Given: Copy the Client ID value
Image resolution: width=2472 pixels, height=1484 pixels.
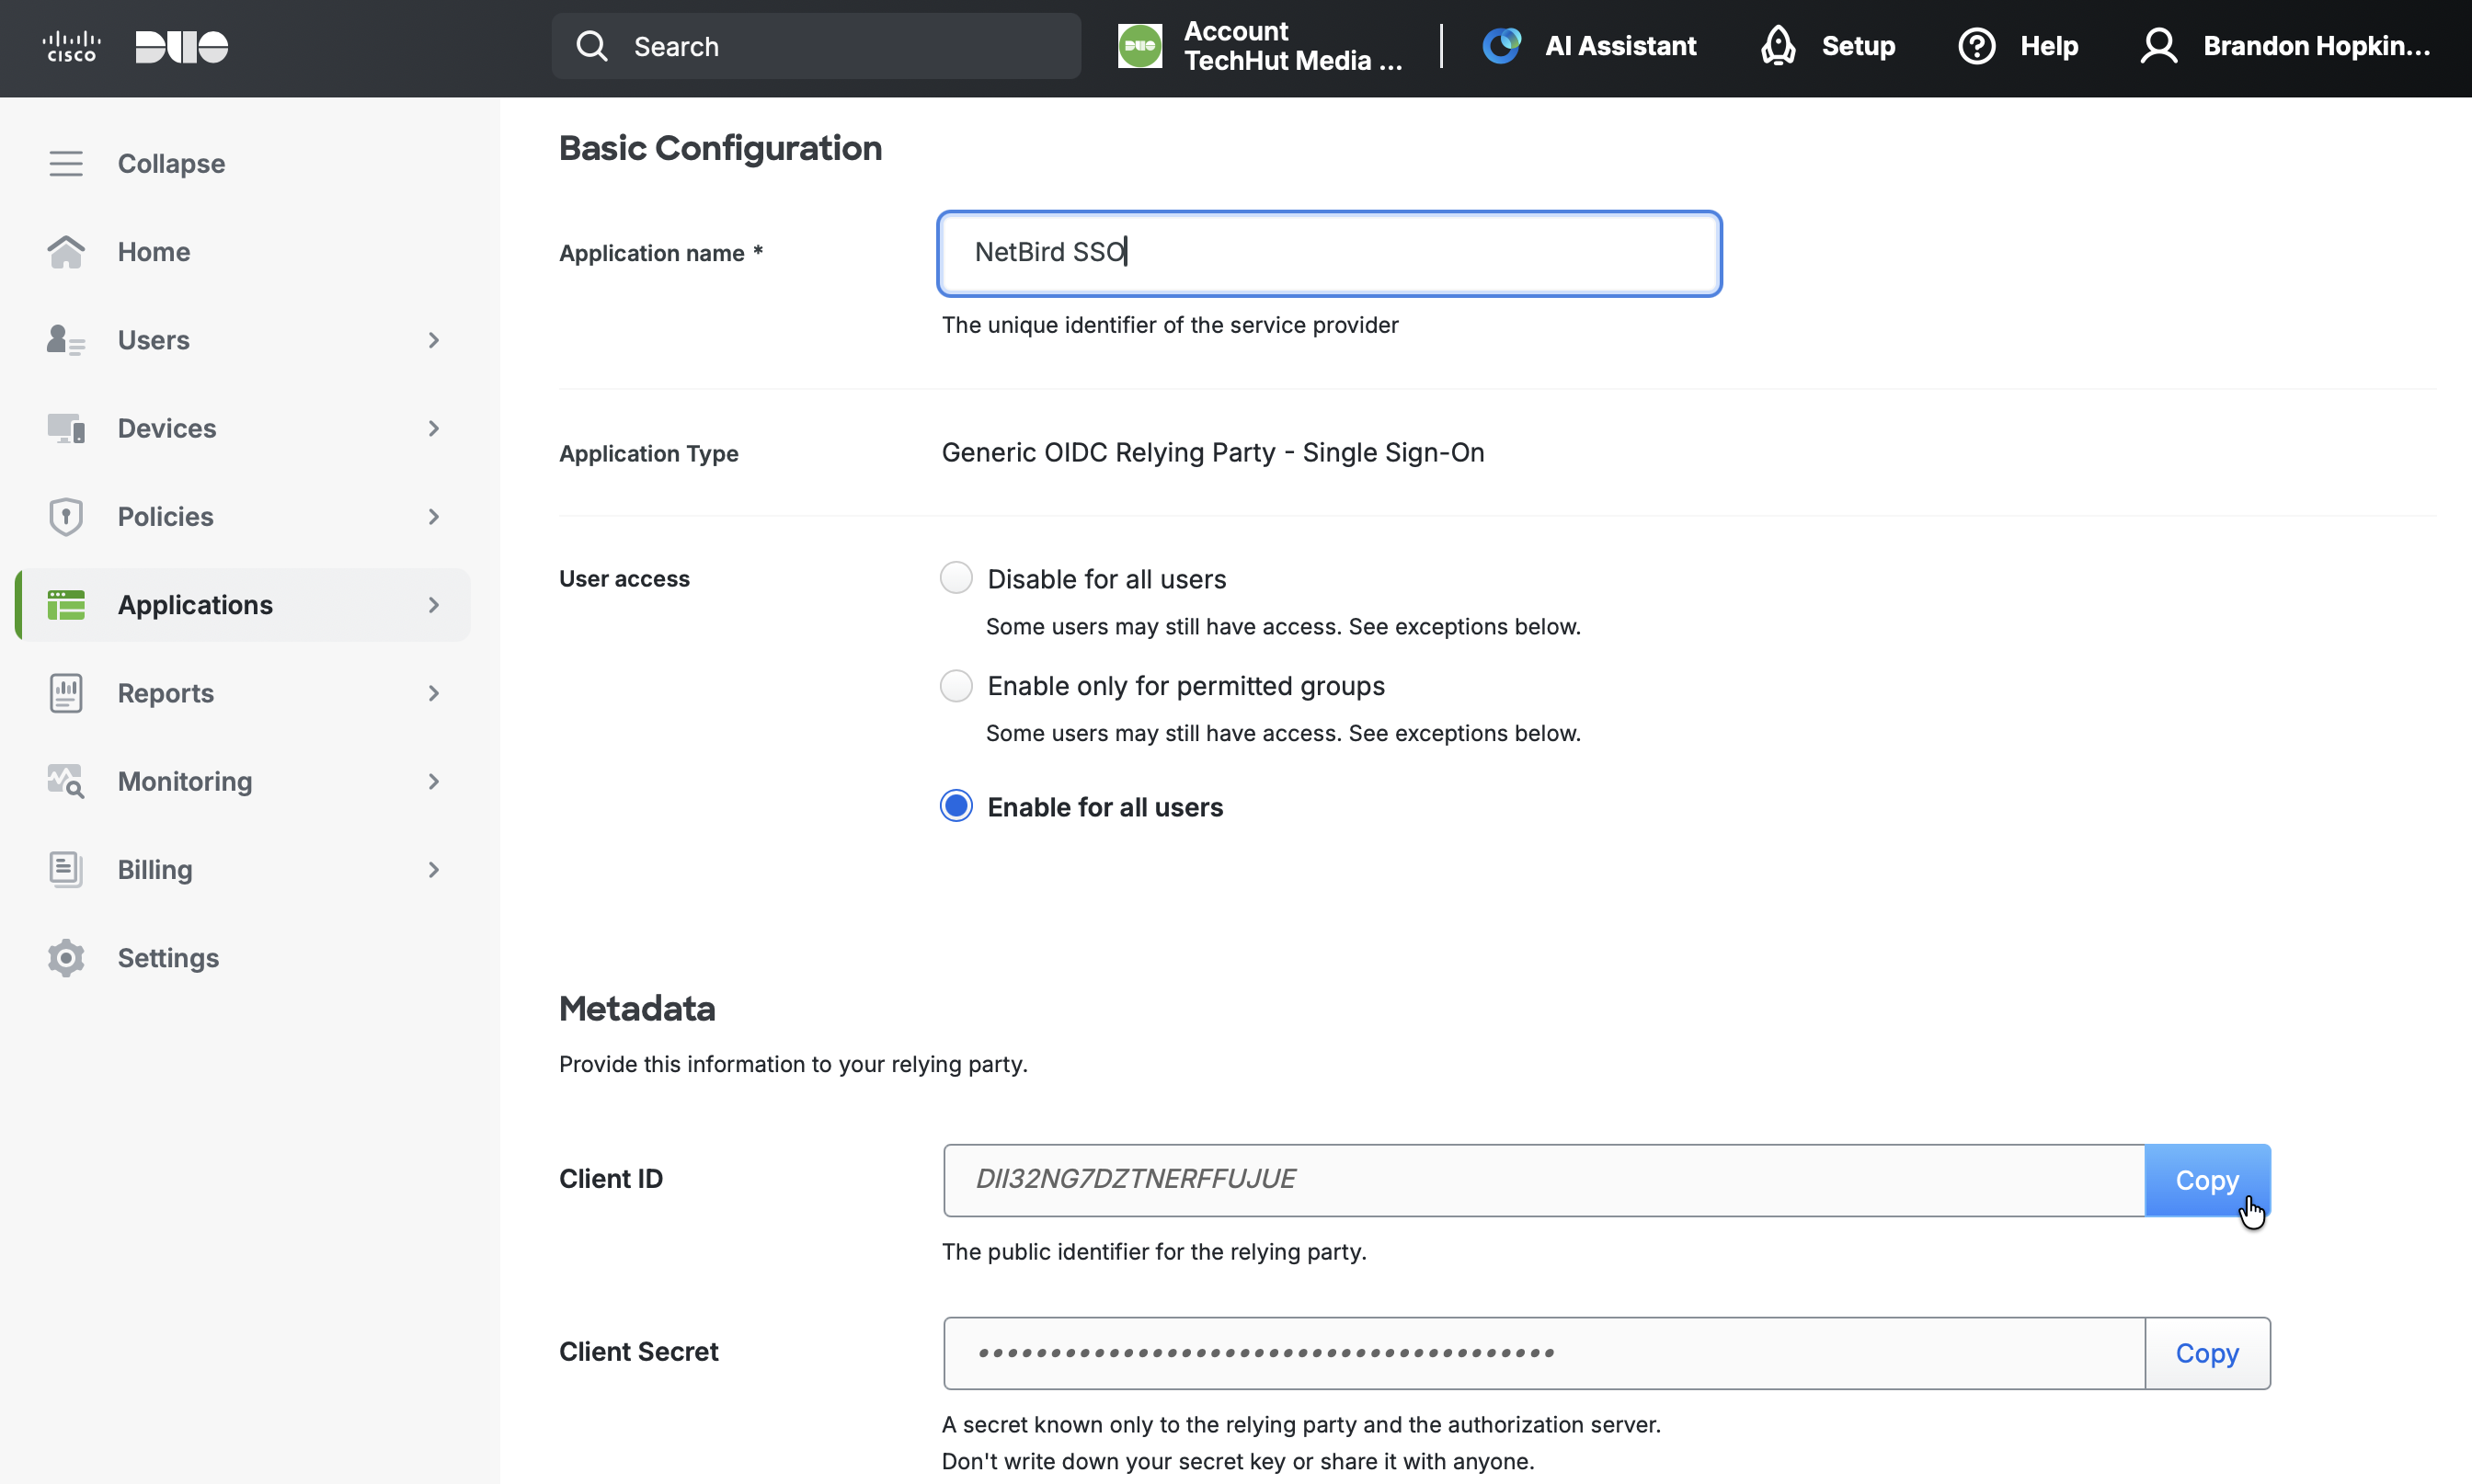Looking at the screenshot, I should [2206, 1180].
